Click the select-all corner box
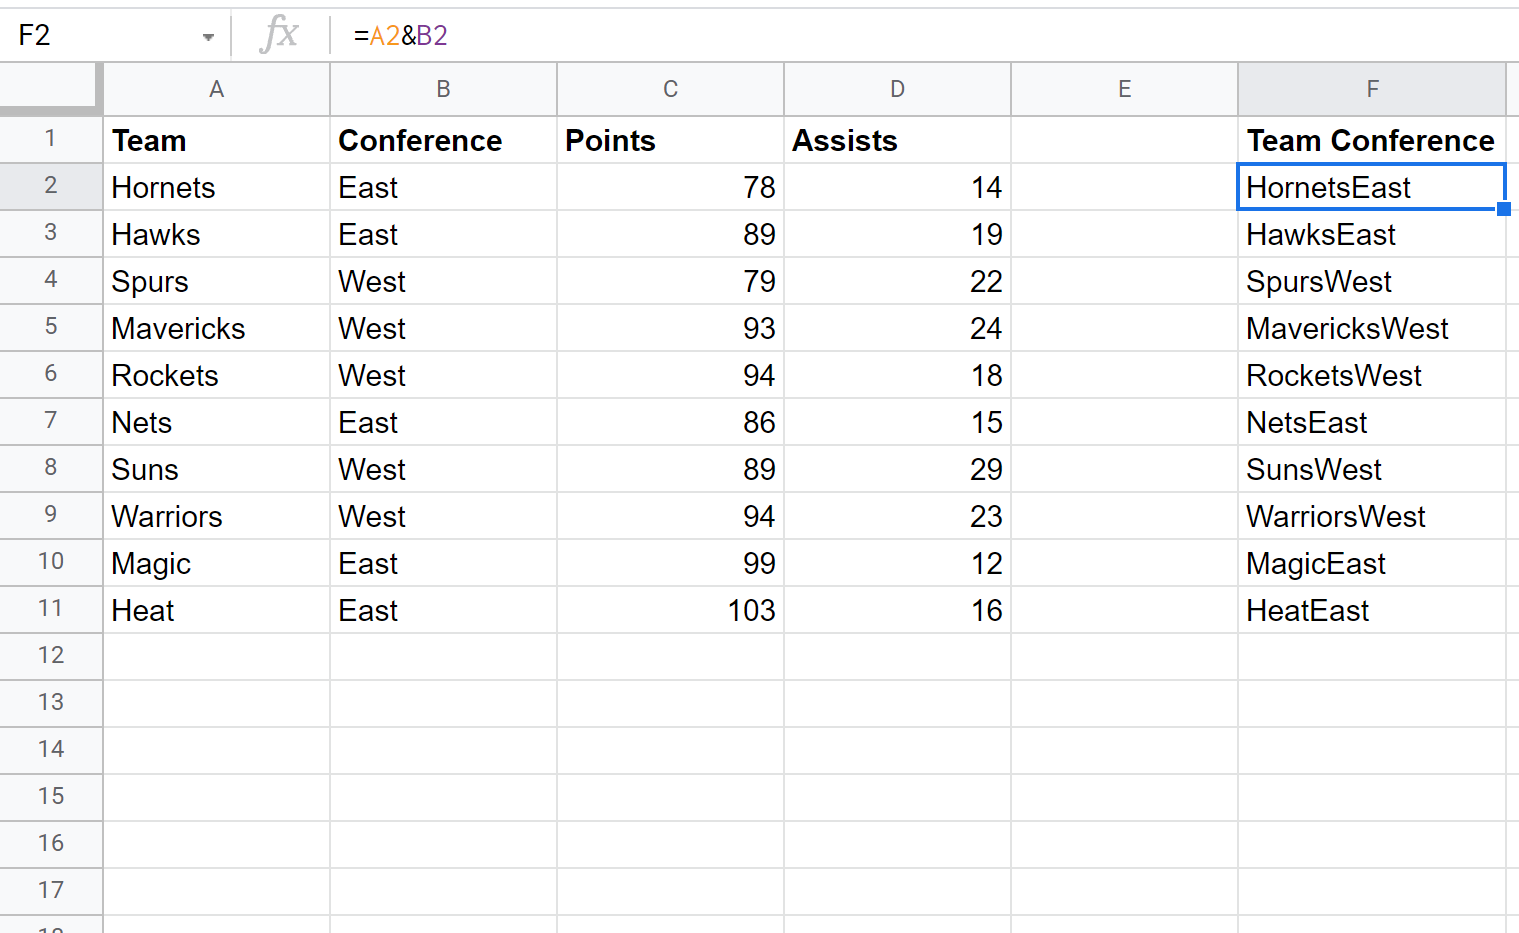Screen dimensions: 1519x933 tap(50, 88)
